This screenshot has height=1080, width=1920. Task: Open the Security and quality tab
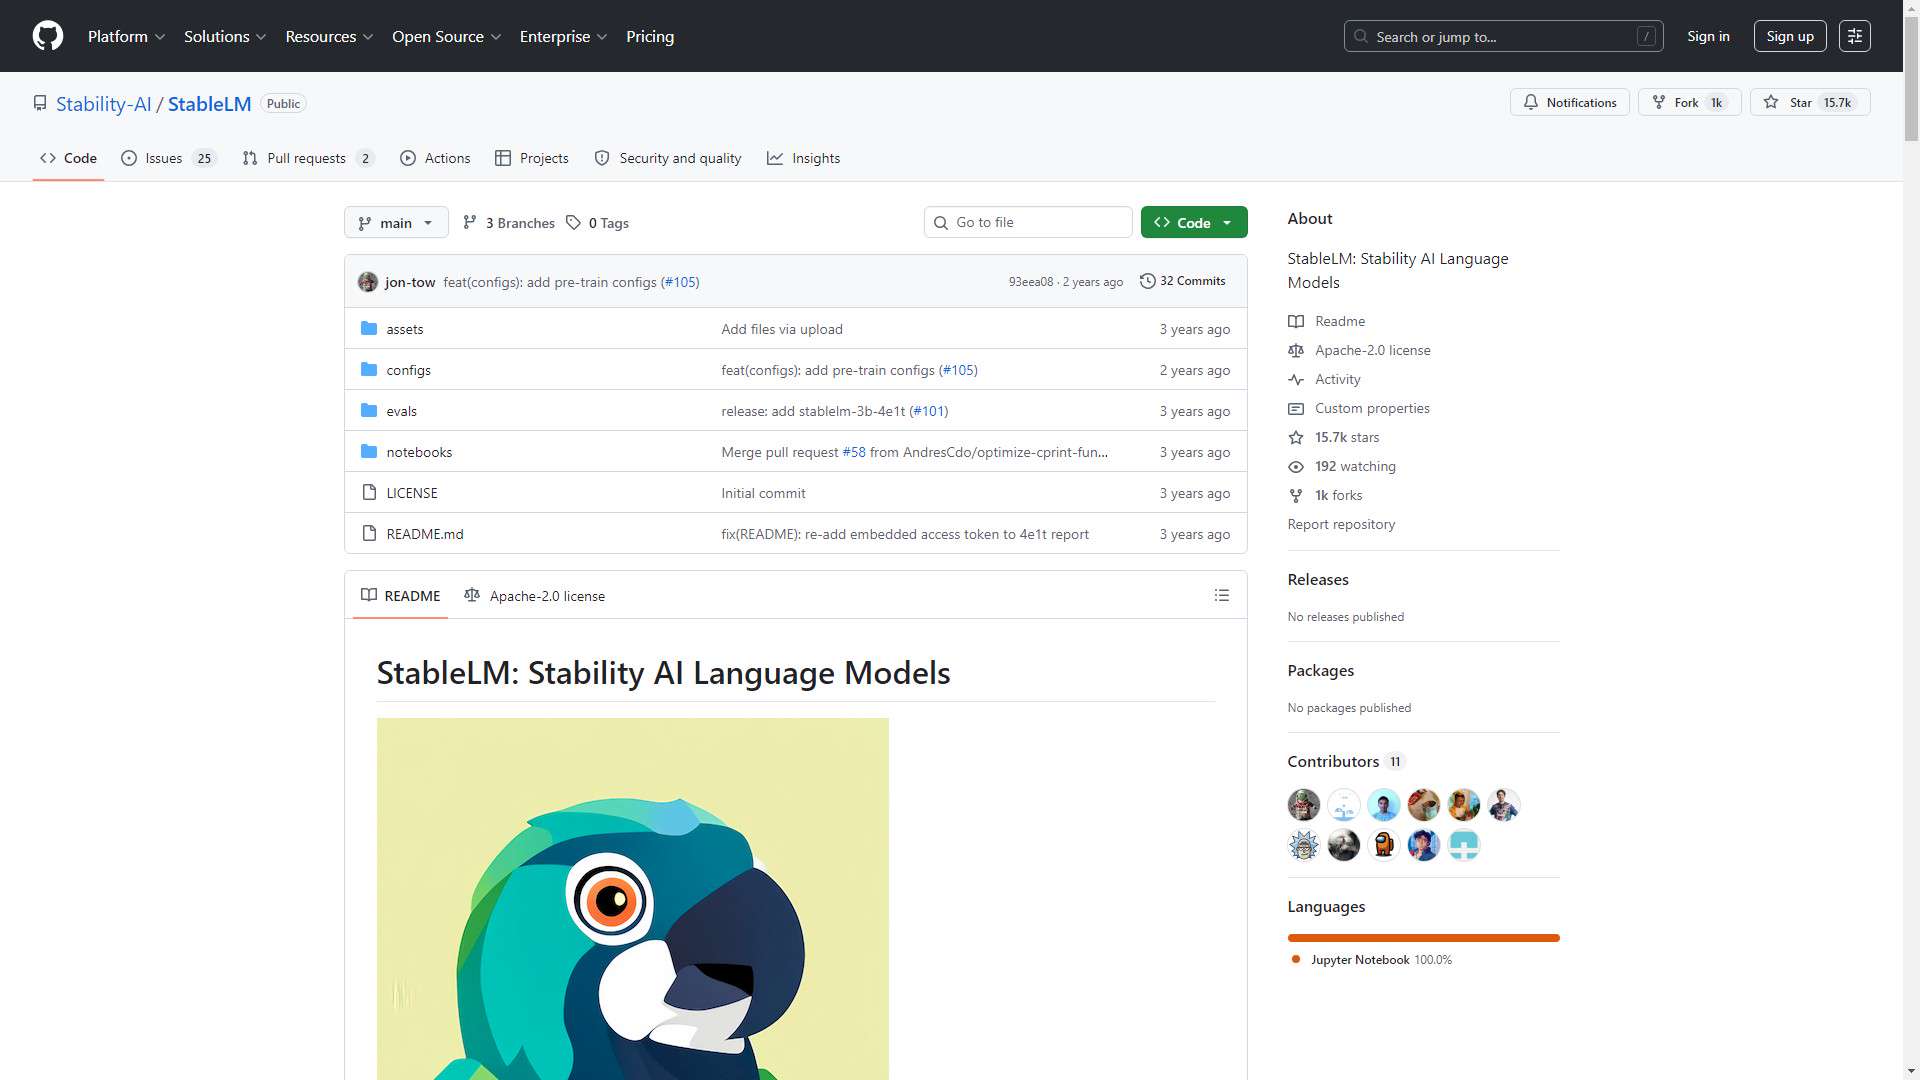(x=668, y=158)
